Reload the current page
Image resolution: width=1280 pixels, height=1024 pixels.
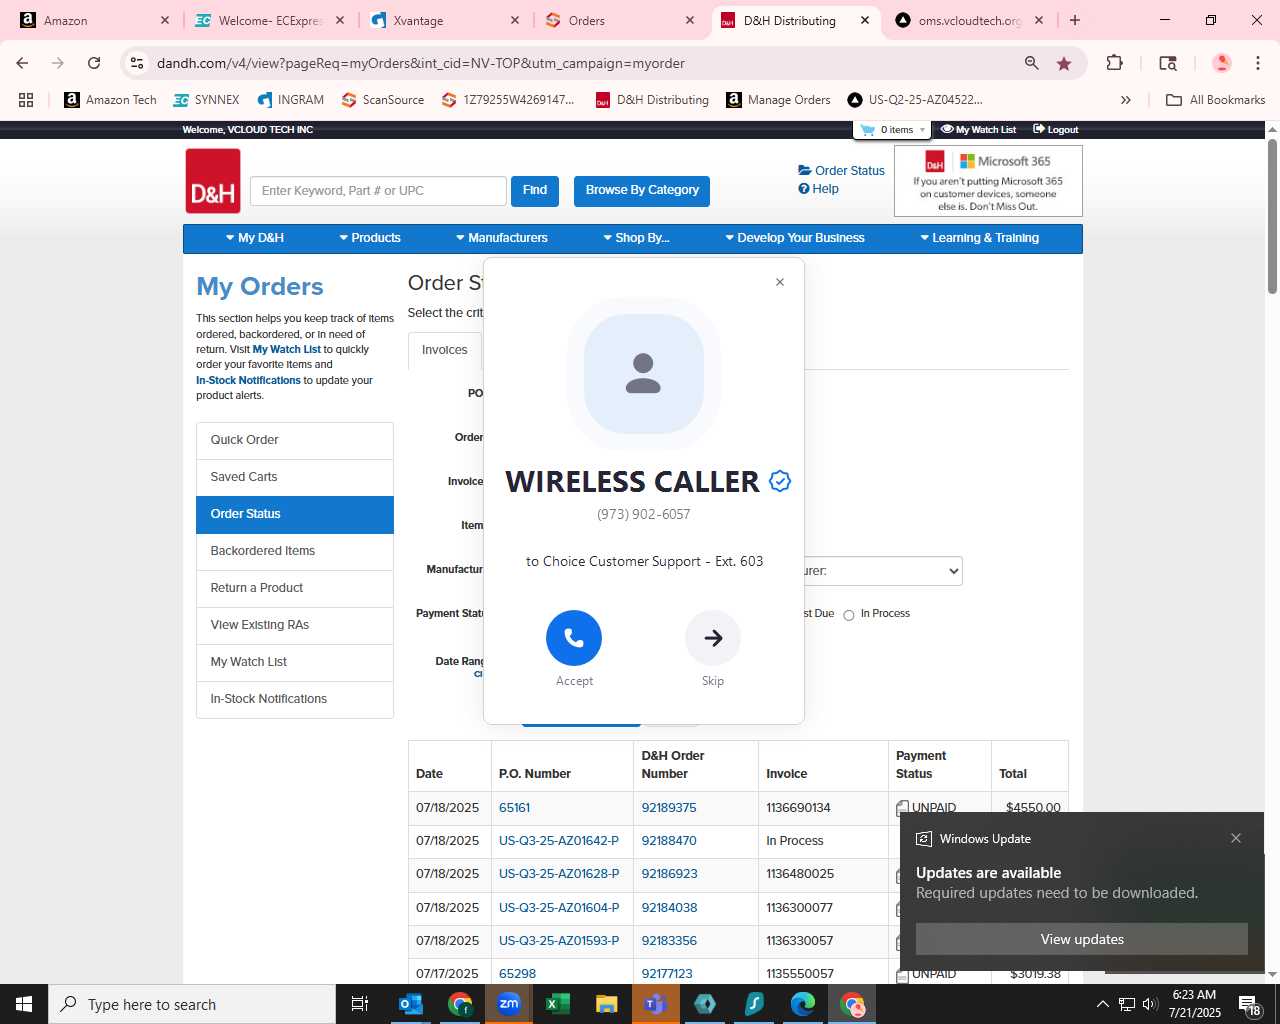94,63
